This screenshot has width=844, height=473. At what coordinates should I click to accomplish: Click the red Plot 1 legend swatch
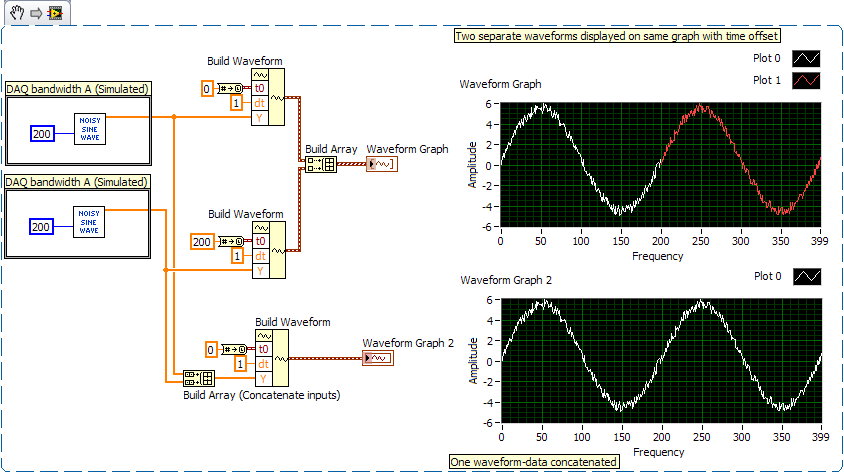tap(806, 81)
